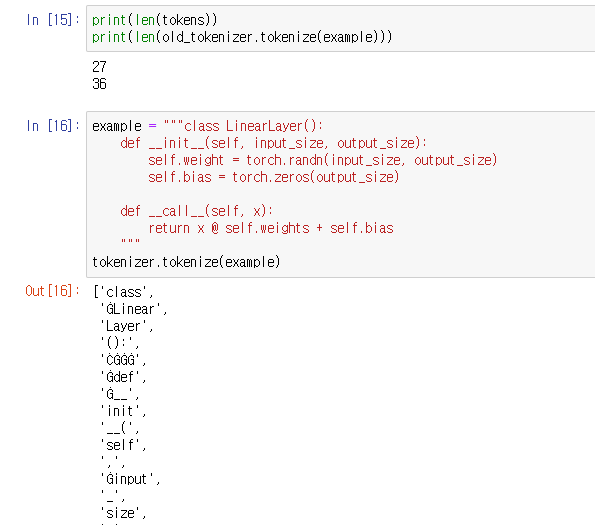This screenshot has width=595, height=525.
Task: Click the self.weight = torch.randn line
Action: coord(323,160)
